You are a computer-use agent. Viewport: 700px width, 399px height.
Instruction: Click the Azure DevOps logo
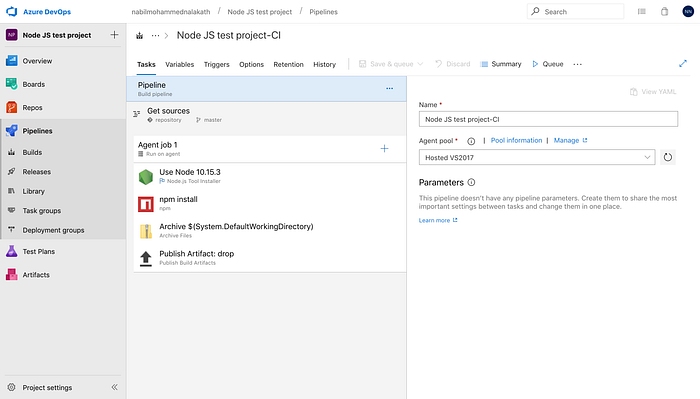tap(11, 12)
